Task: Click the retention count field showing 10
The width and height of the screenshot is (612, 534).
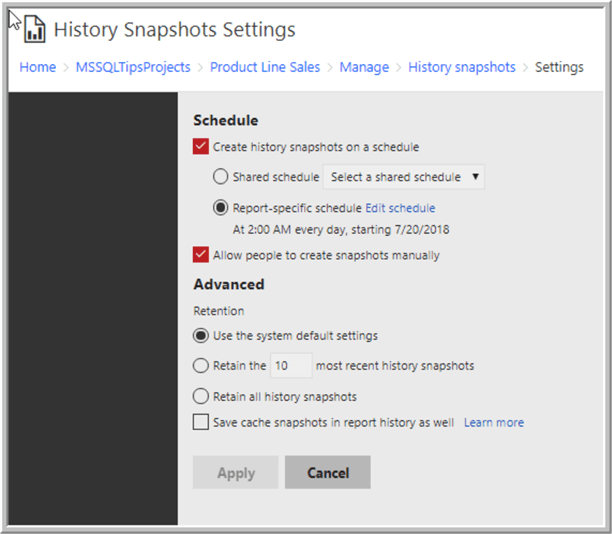Action: (291, 365)
